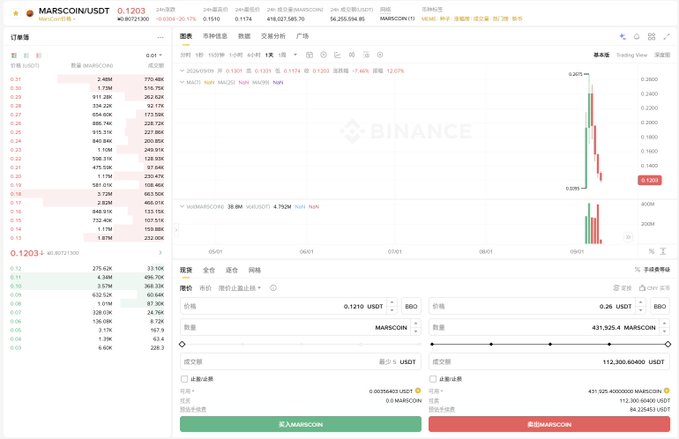Open the stop-limit order type dropdown
The height and width of the screenshot is (439, 679).
coord(240,288)
